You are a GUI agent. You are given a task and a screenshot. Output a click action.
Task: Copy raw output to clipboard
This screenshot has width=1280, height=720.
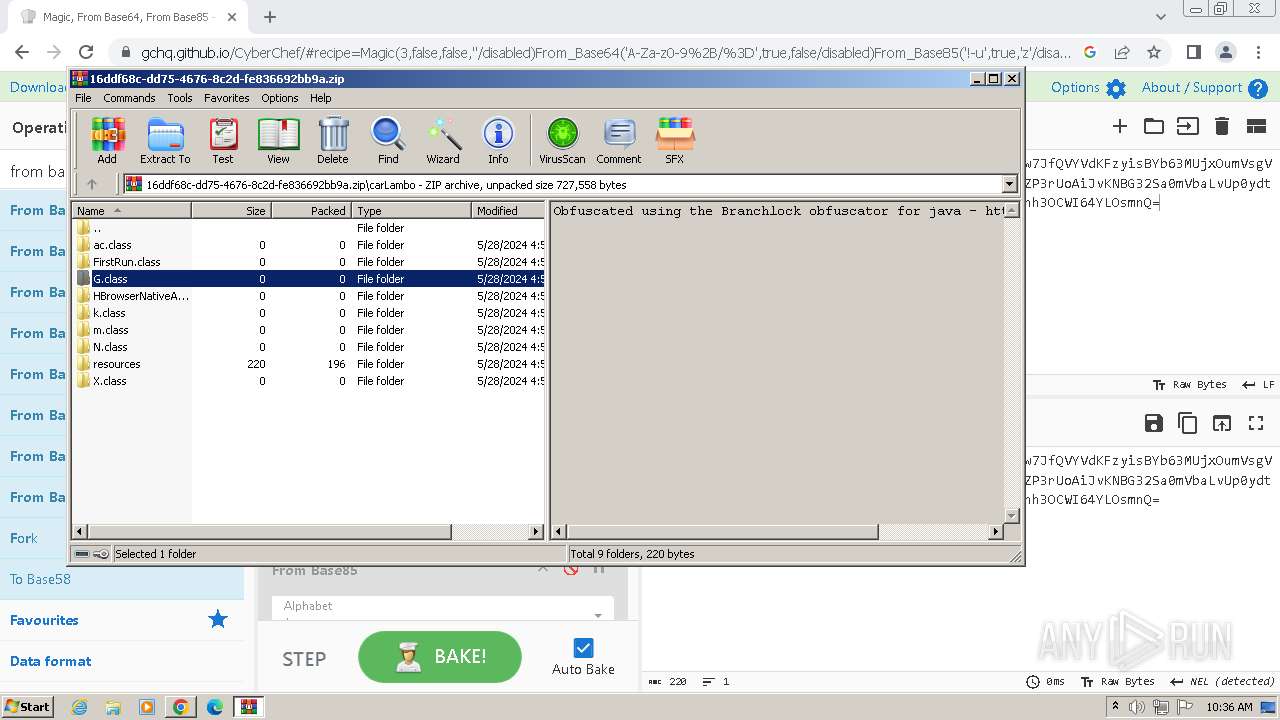pos(1188,423)
